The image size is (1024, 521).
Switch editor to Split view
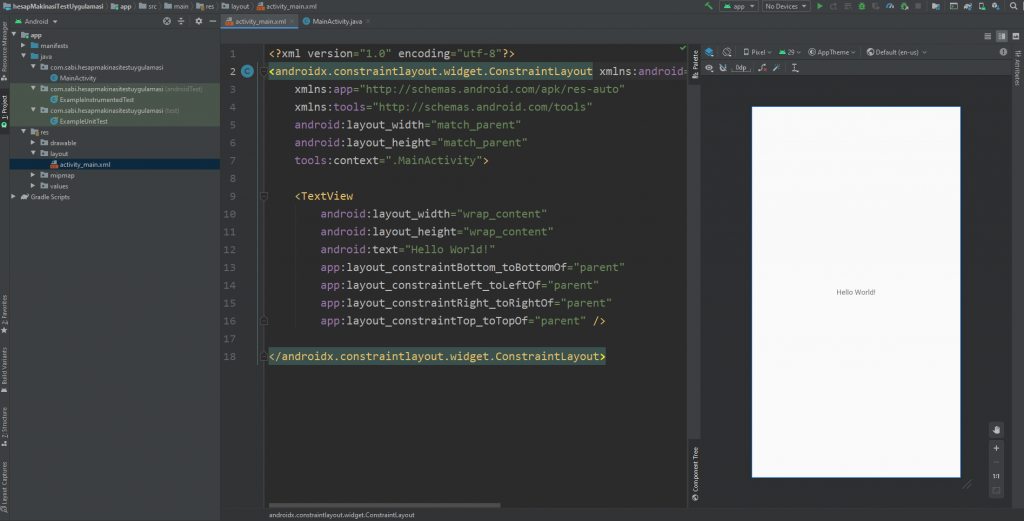click(1002, 36)
